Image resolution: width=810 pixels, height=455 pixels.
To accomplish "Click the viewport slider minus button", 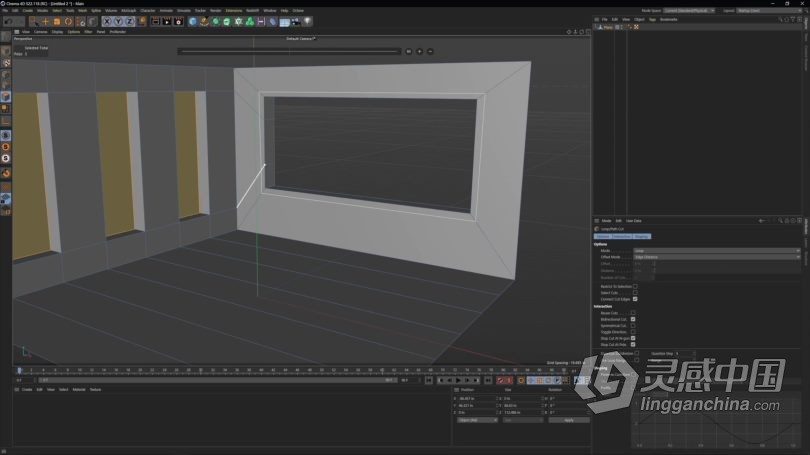I will coord(430,52).
